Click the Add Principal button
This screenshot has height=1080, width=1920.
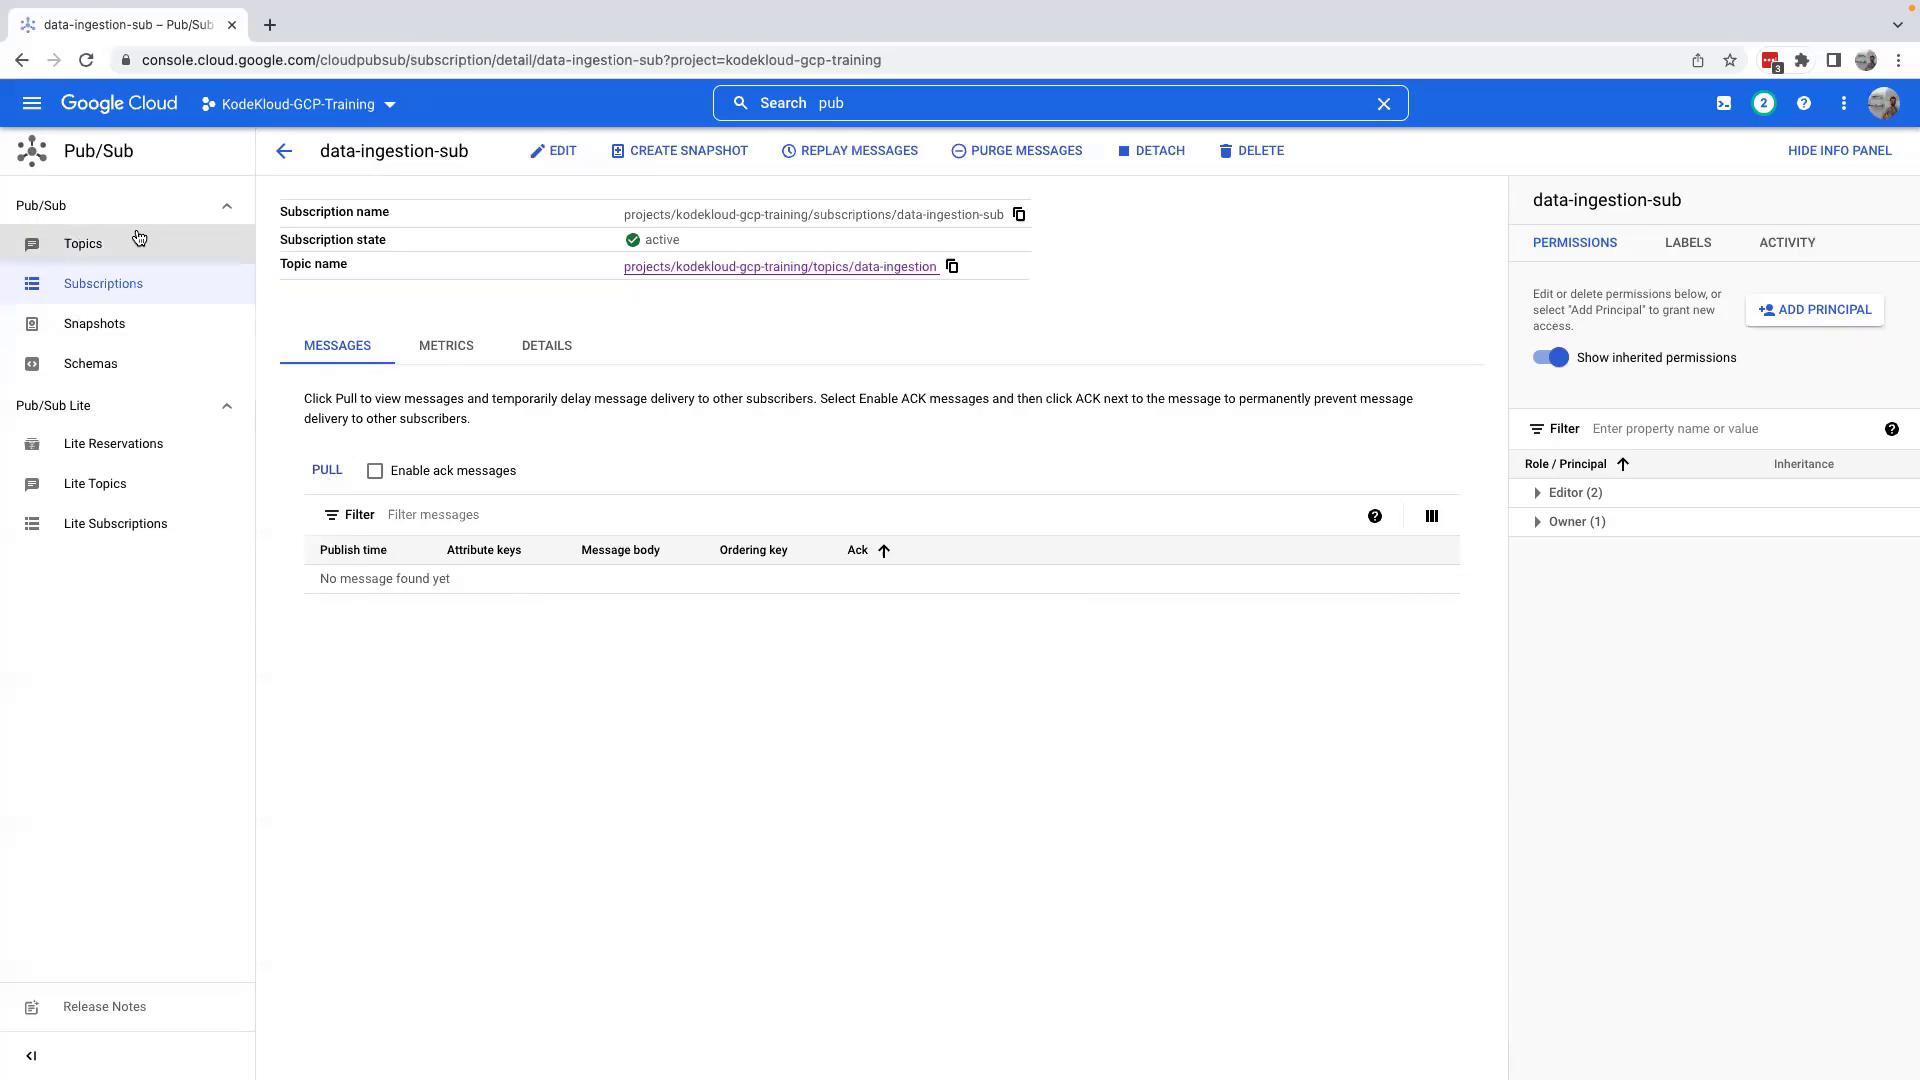pos(1814,310)
